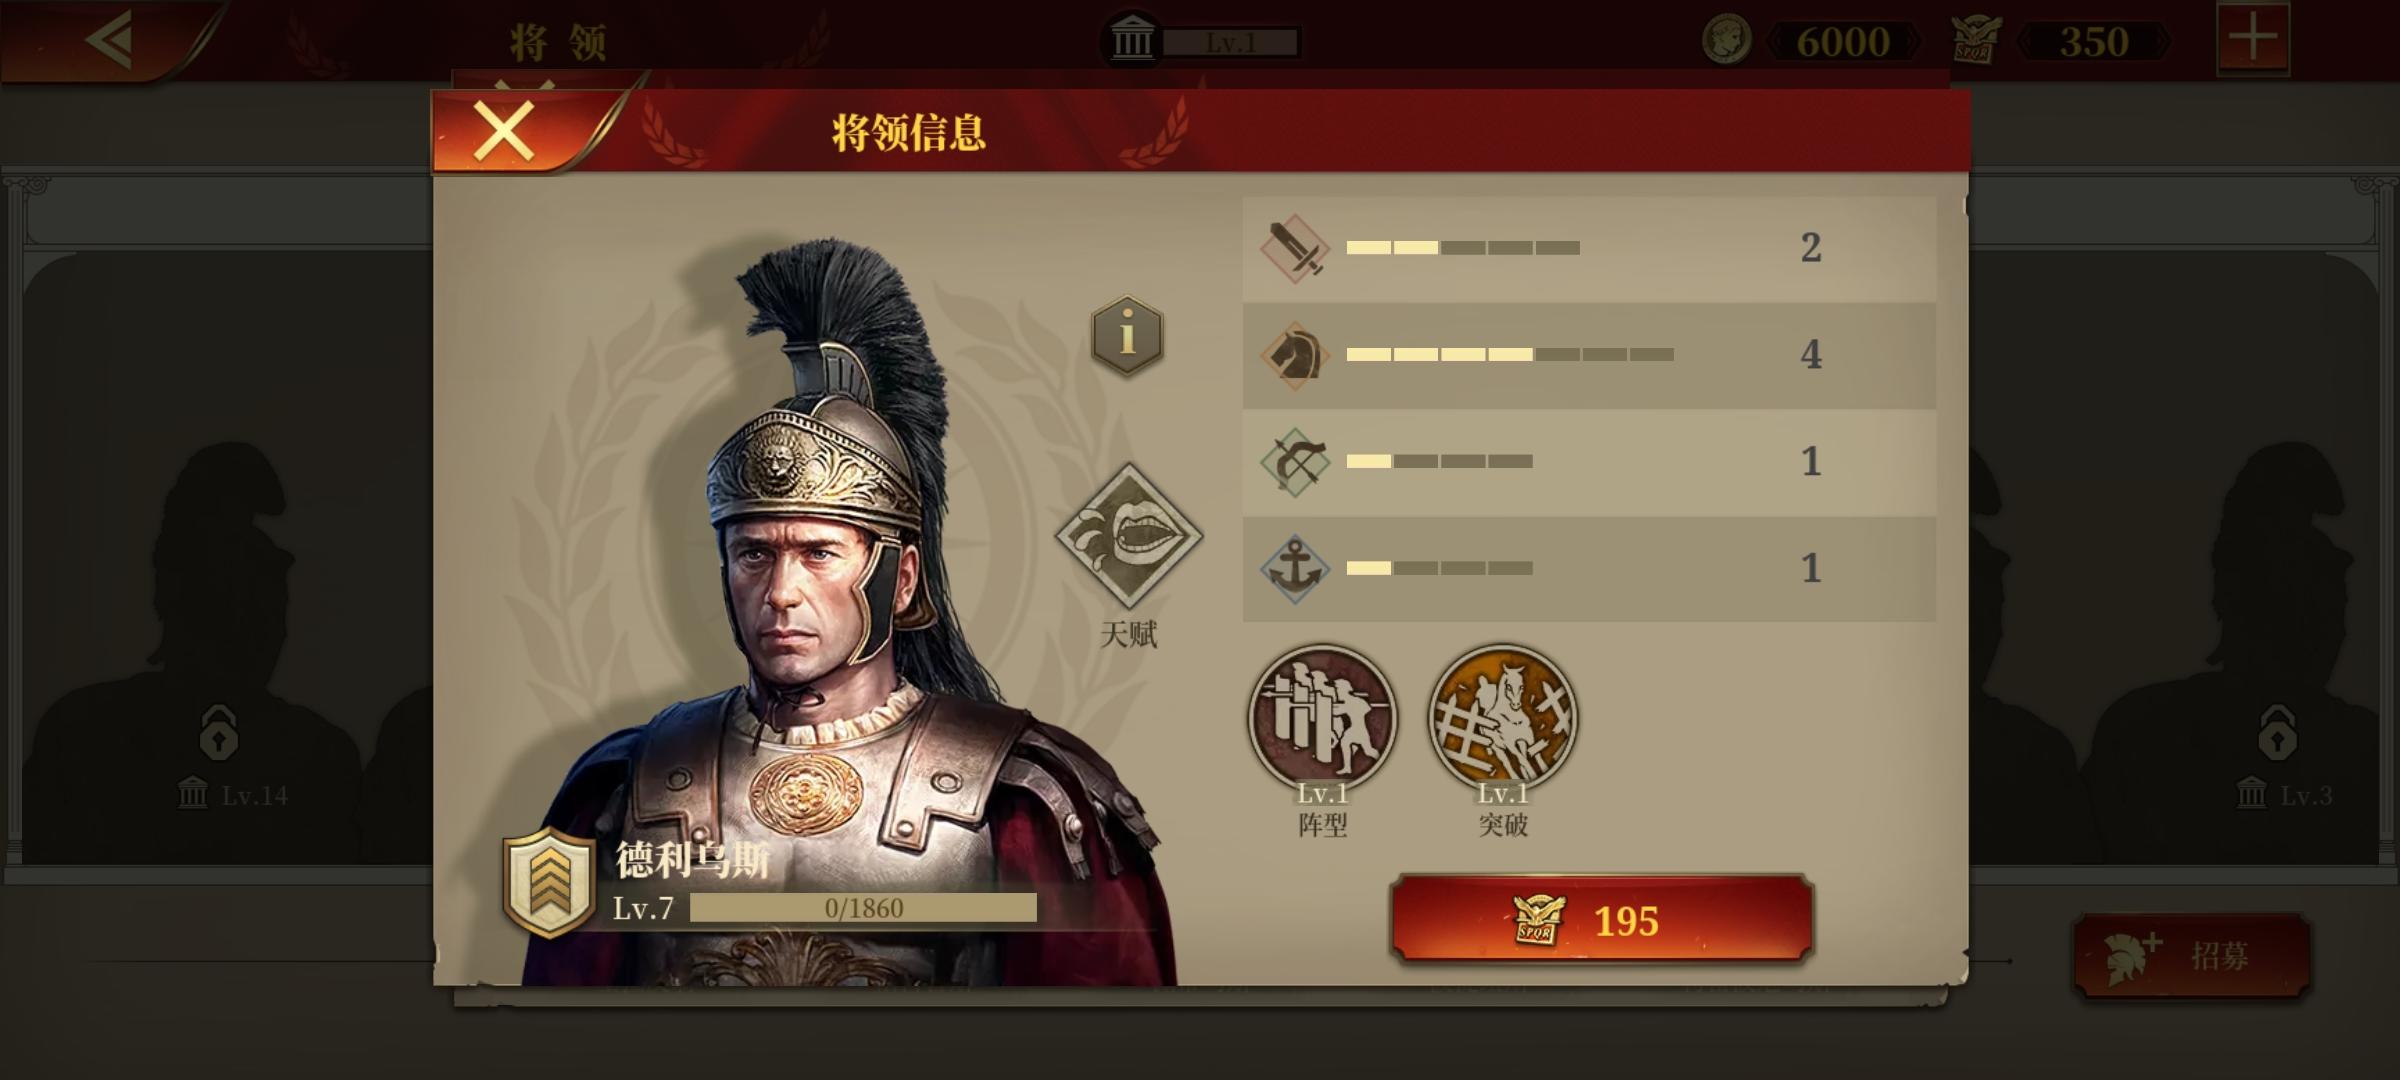The image size is (2400, 1080).
Task: Click the general info "i" hexagon icon
Action: coord(1127,335)
